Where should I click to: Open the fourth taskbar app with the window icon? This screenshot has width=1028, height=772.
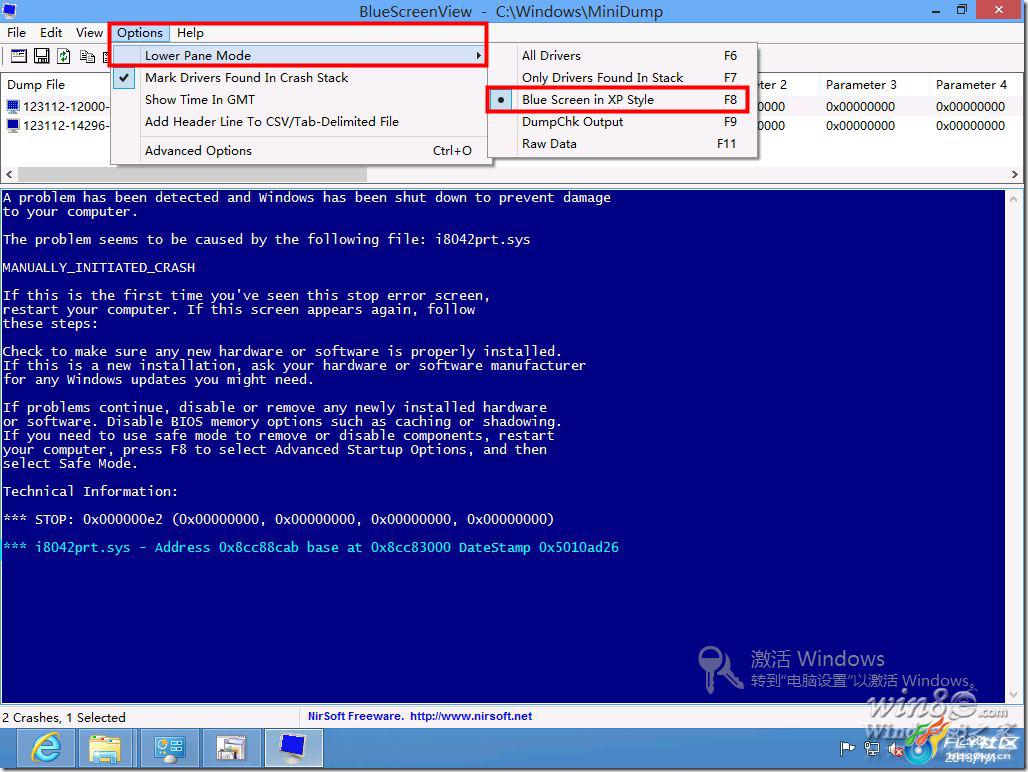click(231, 748)
